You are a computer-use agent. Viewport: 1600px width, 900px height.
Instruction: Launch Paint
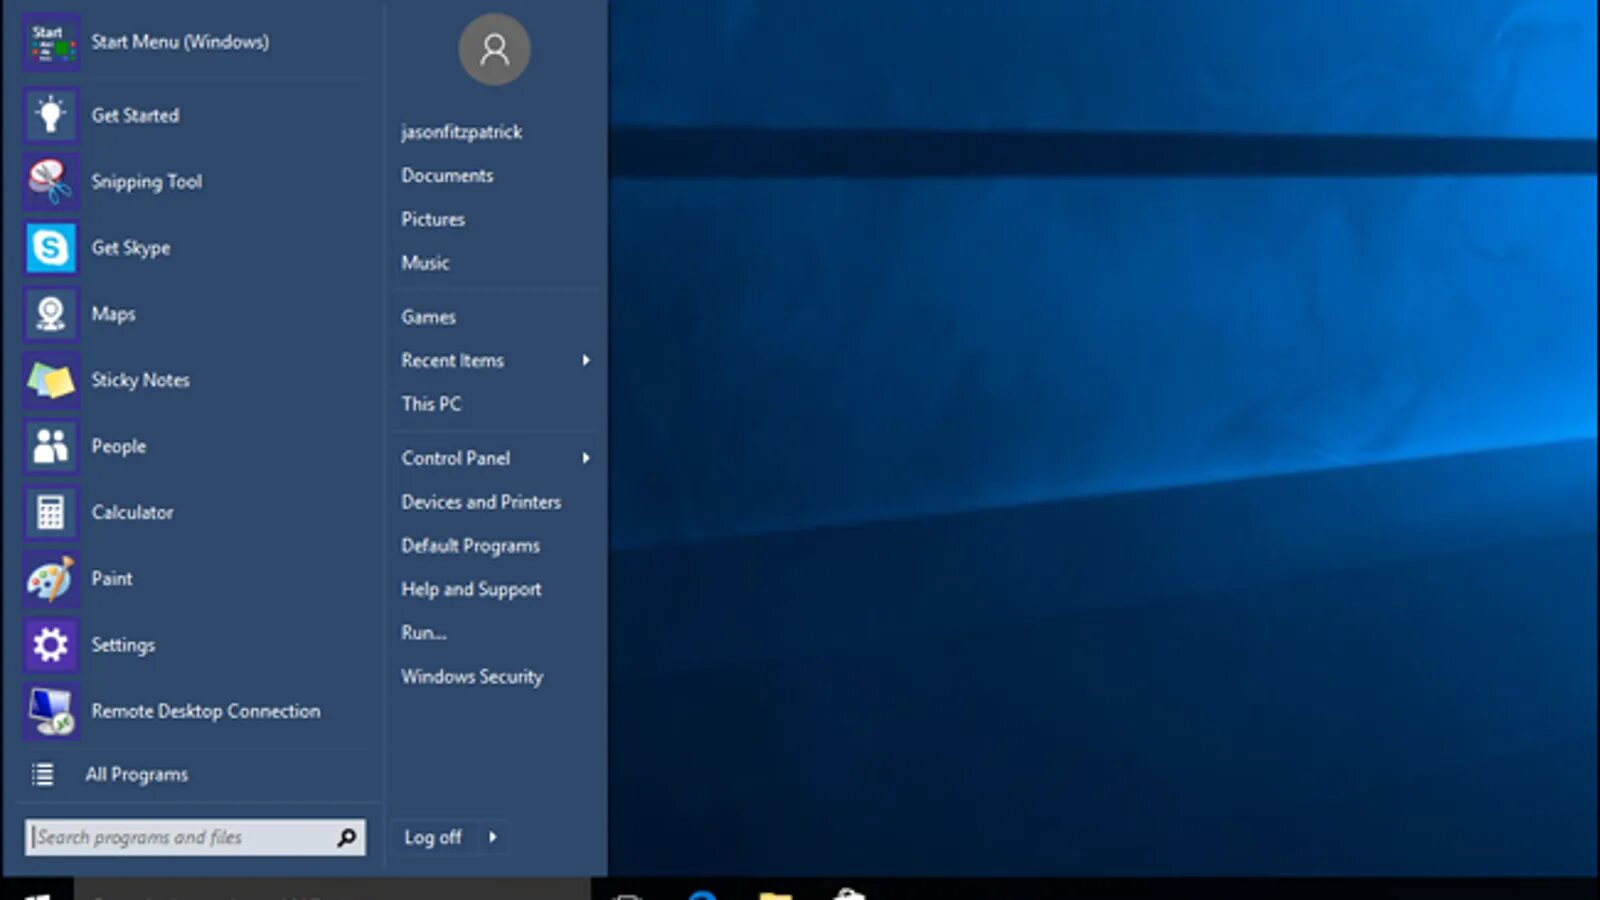click(194, 578)
